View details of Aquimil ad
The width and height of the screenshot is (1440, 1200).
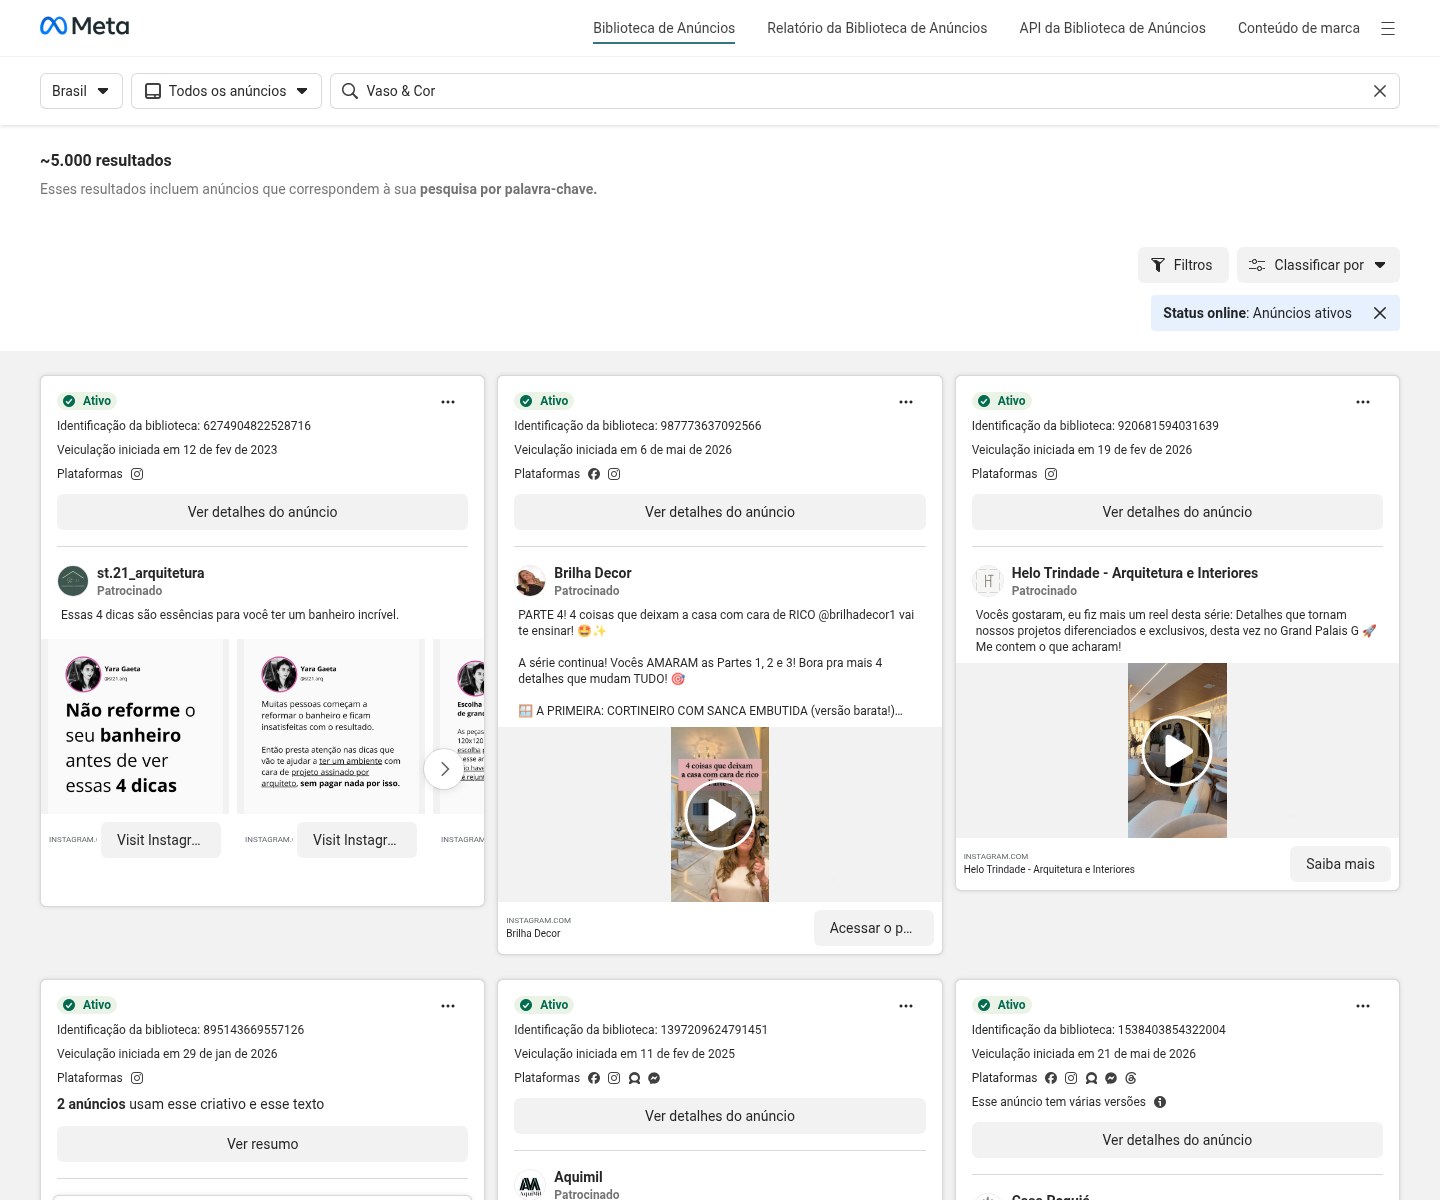720,1116
